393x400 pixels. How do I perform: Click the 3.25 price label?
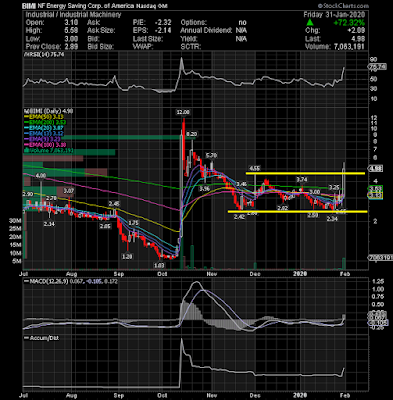[x=334, y=187]
